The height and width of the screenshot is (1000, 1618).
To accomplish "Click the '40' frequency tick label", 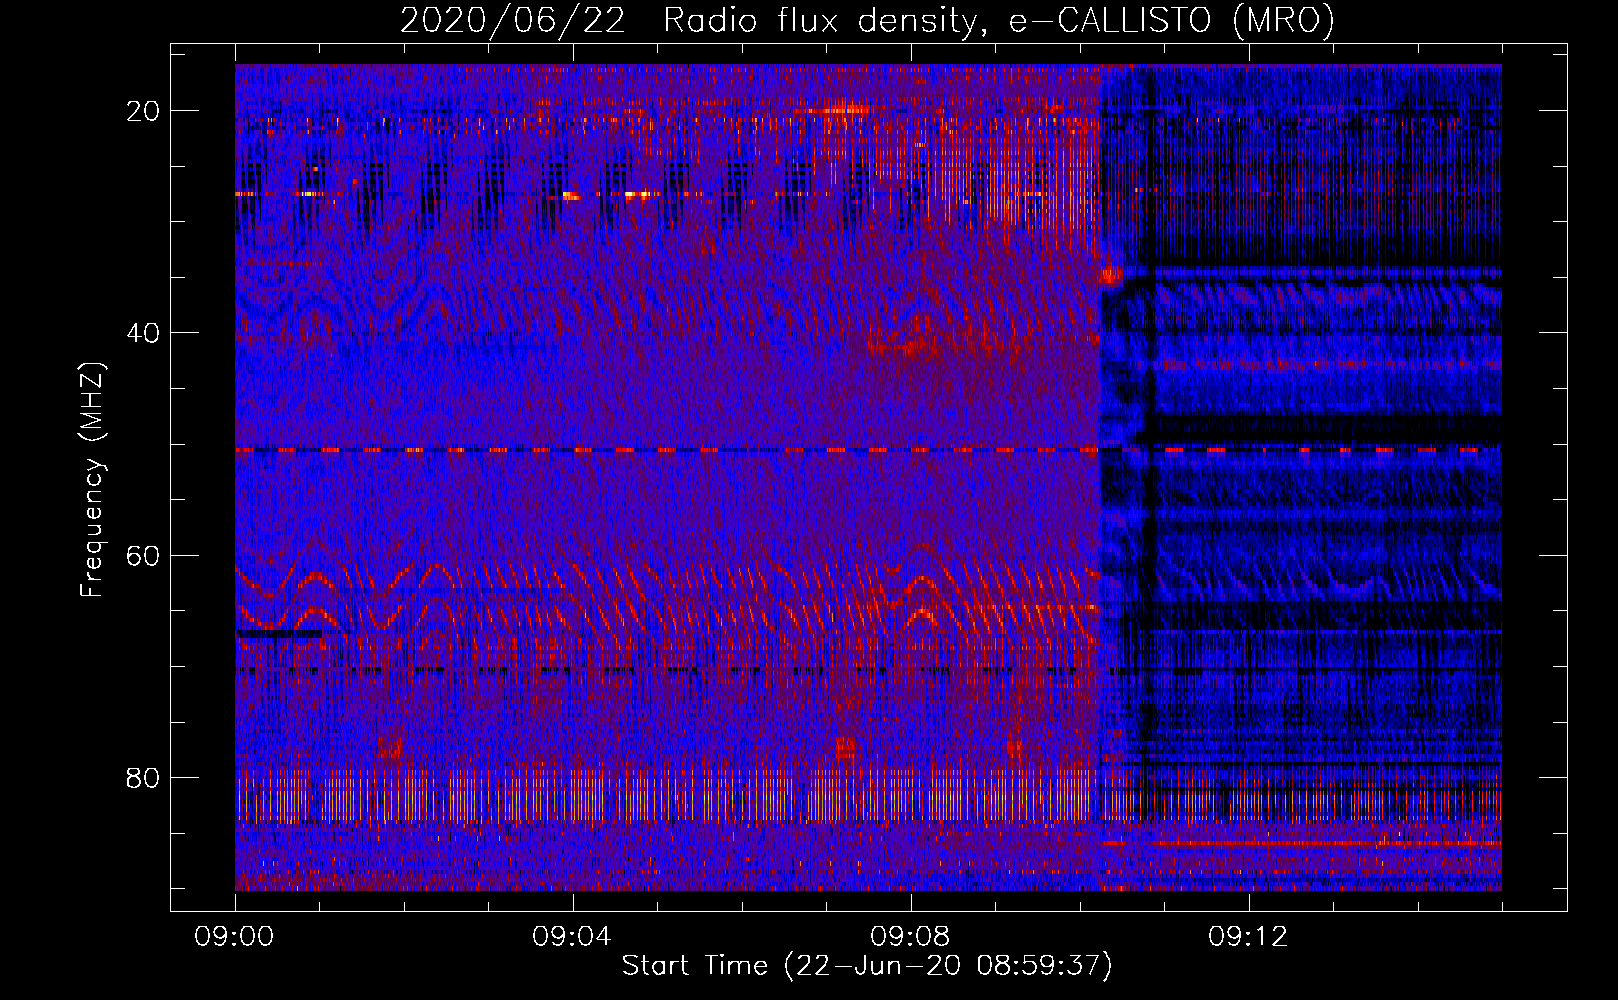I will click(x=143, y=333).
